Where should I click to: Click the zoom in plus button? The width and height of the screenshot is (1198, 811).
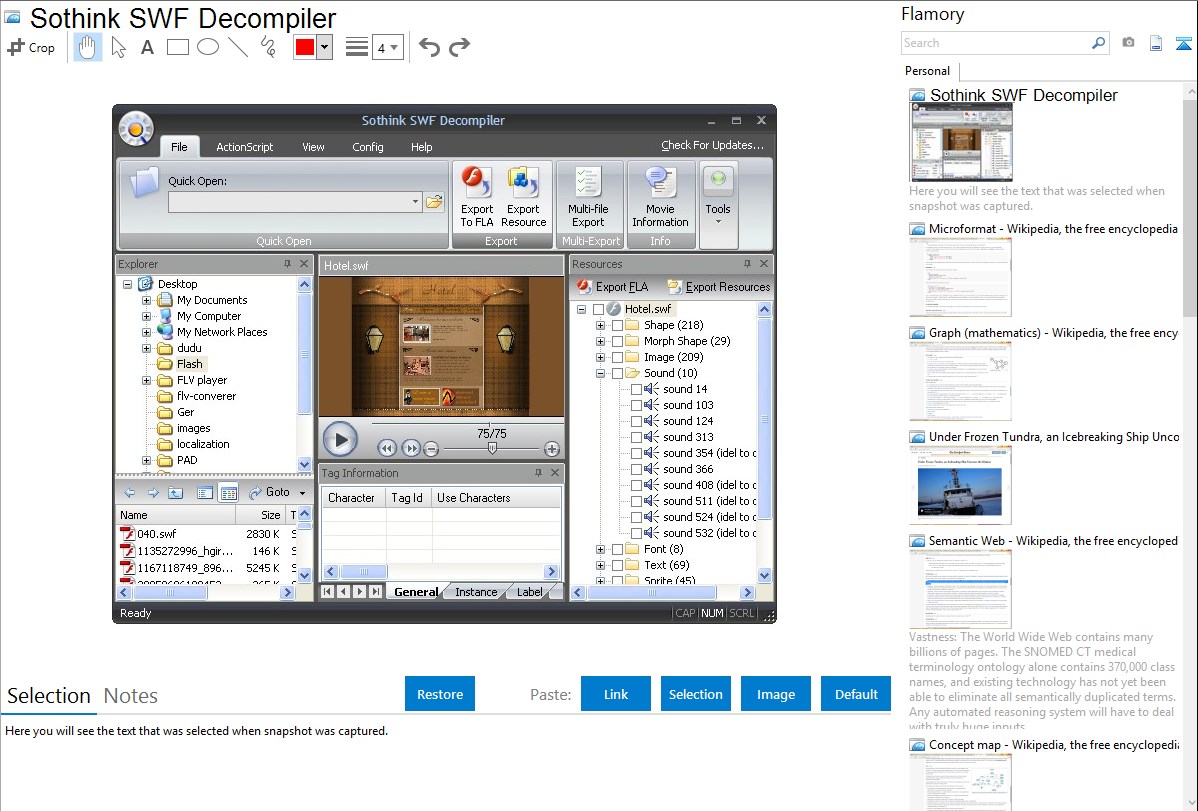[551, 449]
